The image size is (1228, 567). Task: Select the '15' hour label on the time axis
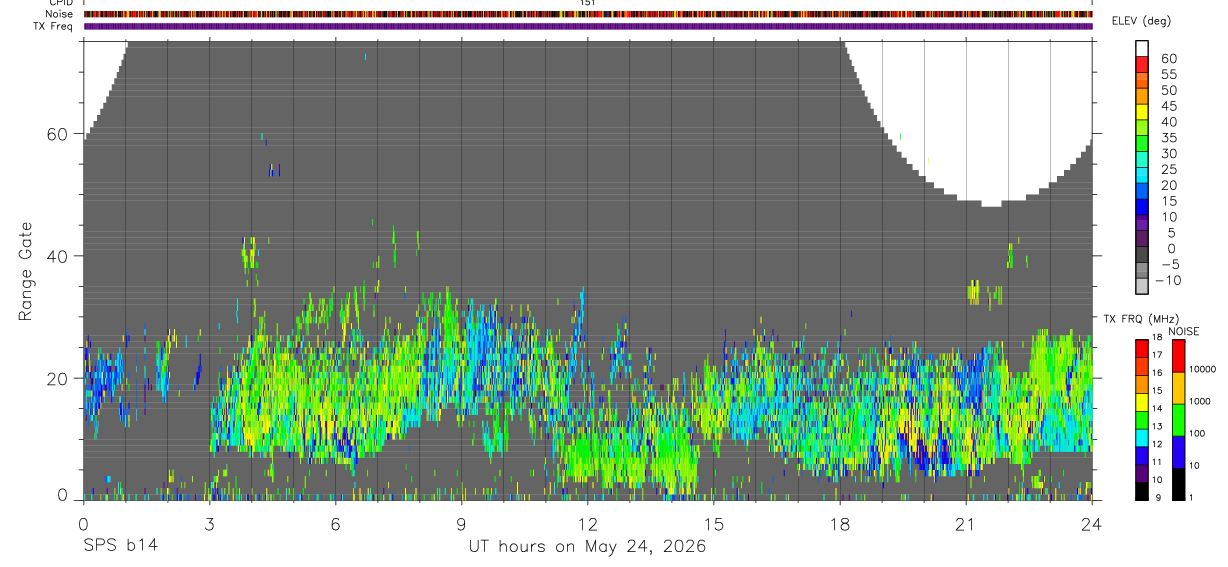713,524
